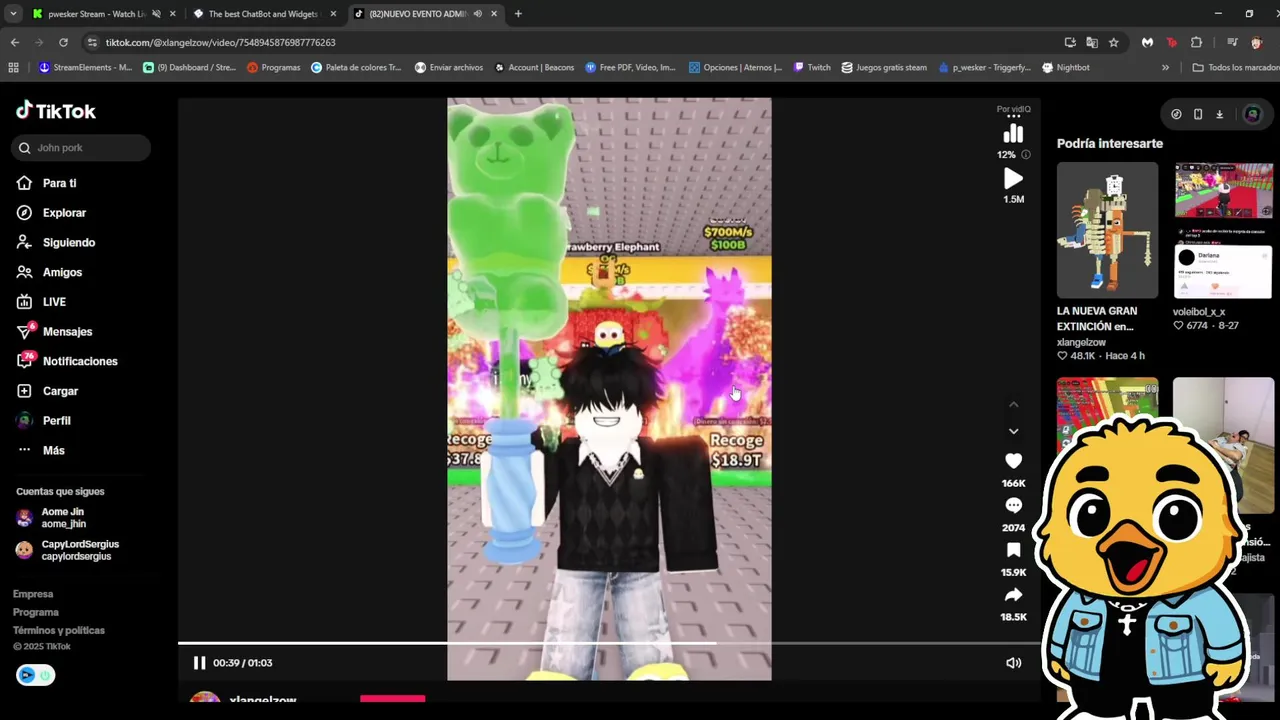Open Twitch bookmark
This screenshot has height=720, width=1280.
[812, 68]
